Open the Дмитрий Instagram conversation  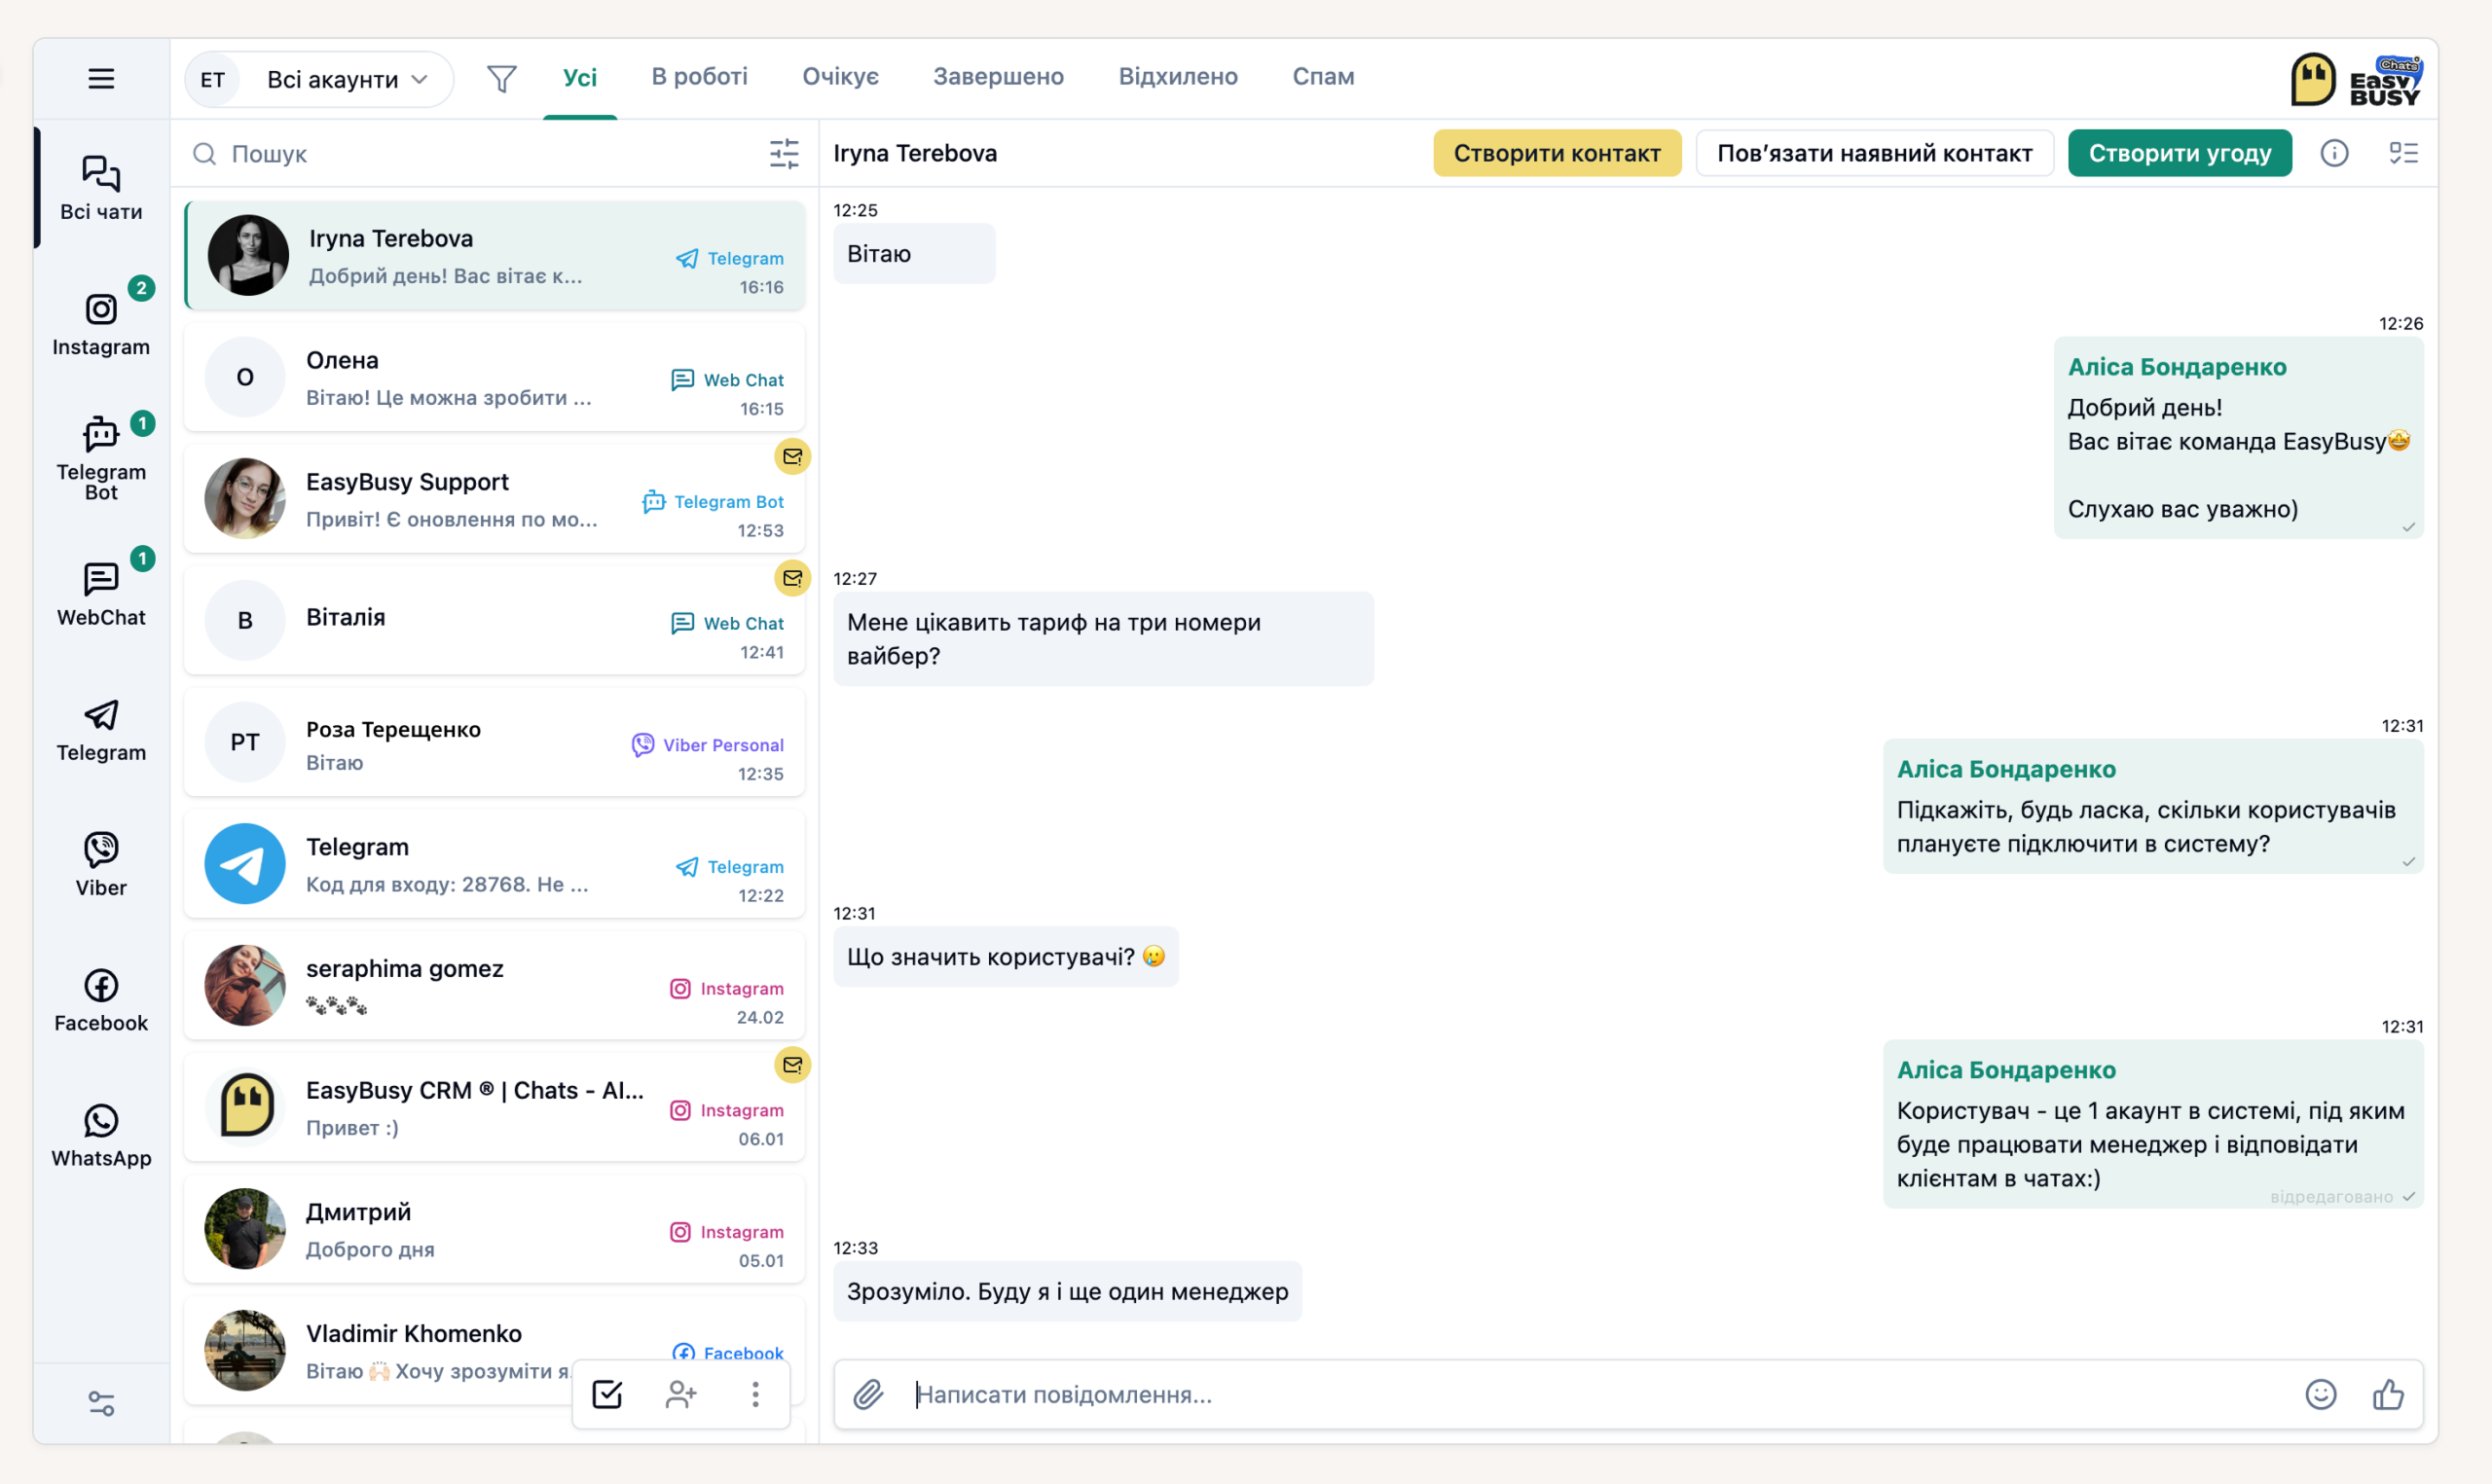pos(494,1229)
